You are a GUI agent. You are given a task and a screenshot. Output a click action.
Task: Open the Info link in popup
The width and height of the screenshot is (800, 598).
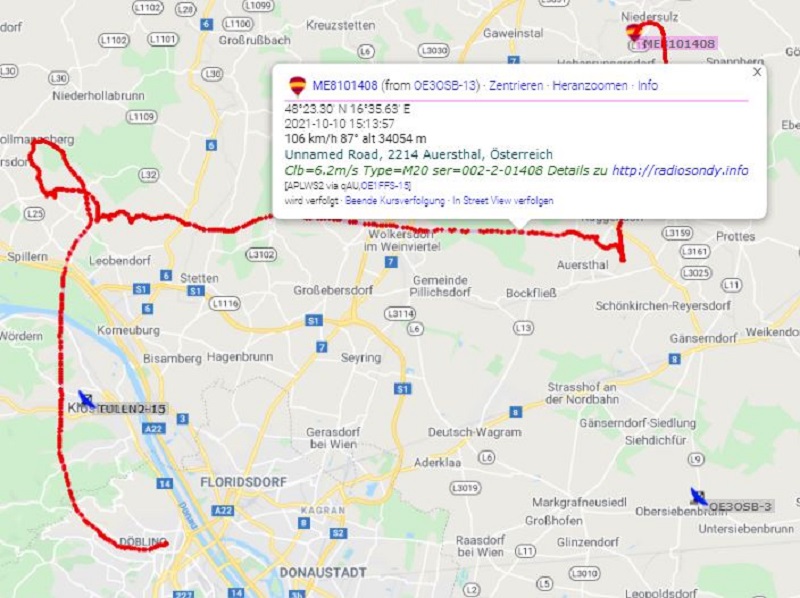(x=647, y=85)
